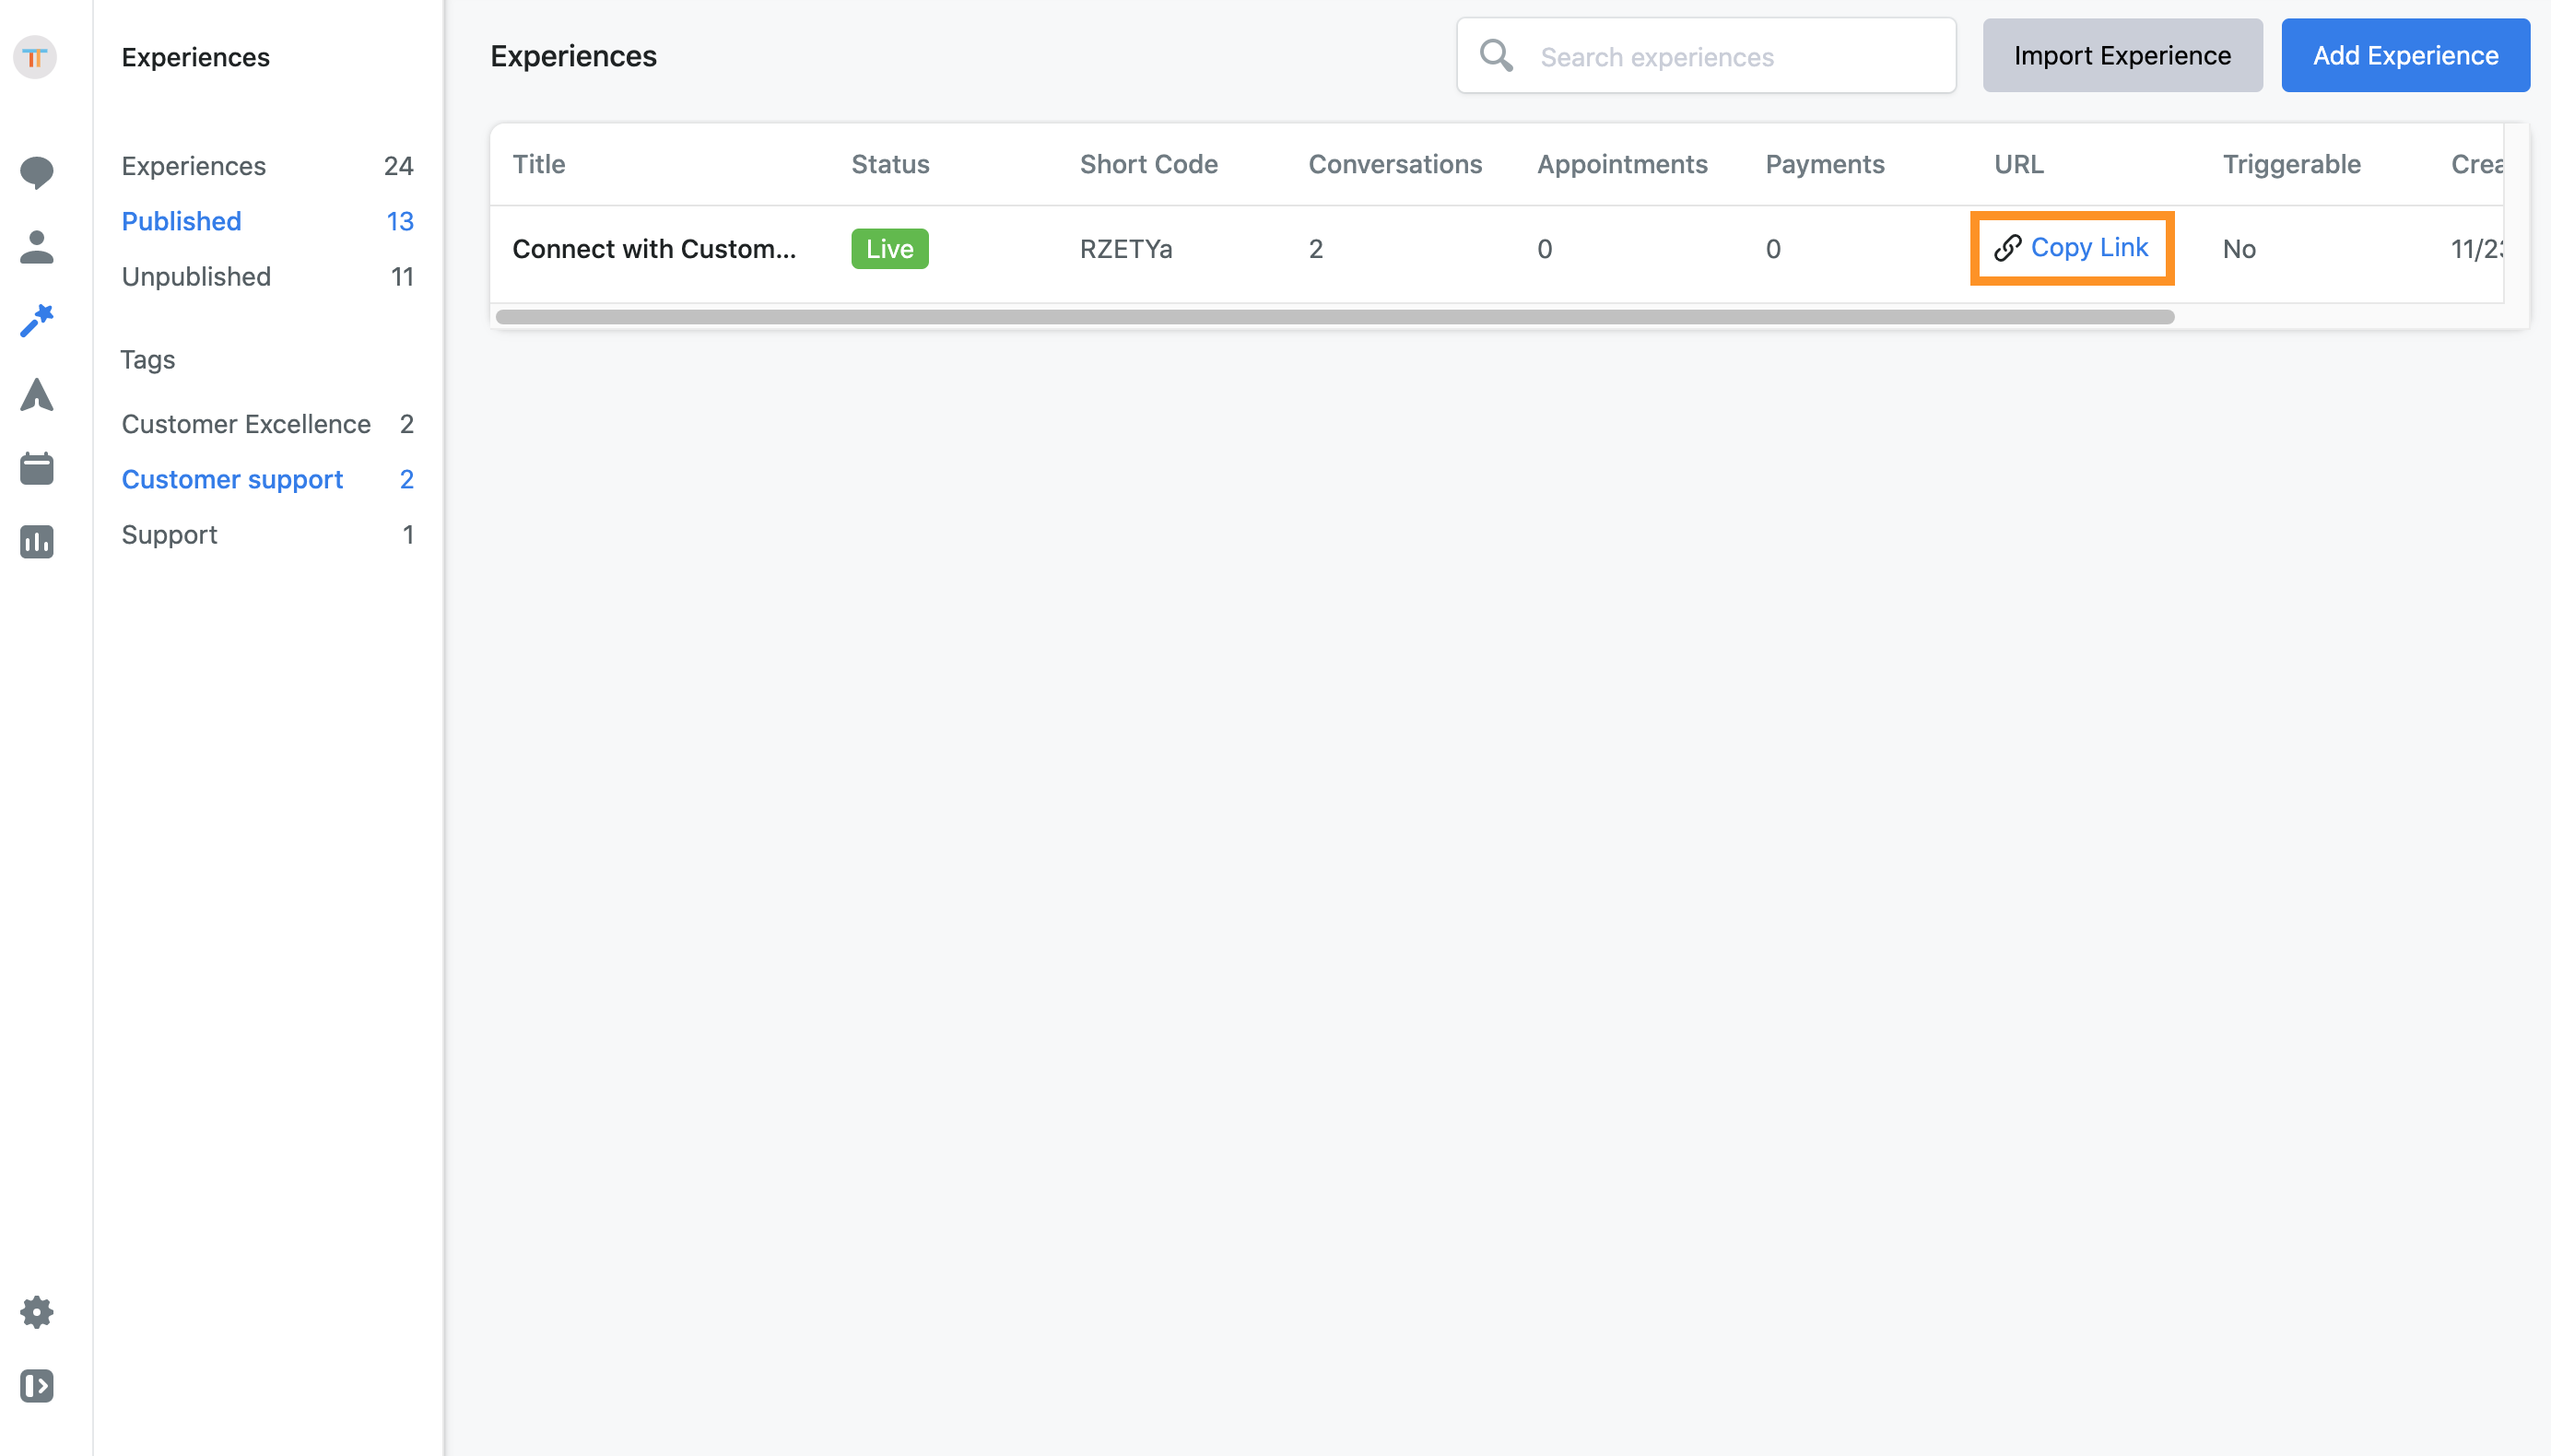Click the Title column header

(x=539, y=165)
